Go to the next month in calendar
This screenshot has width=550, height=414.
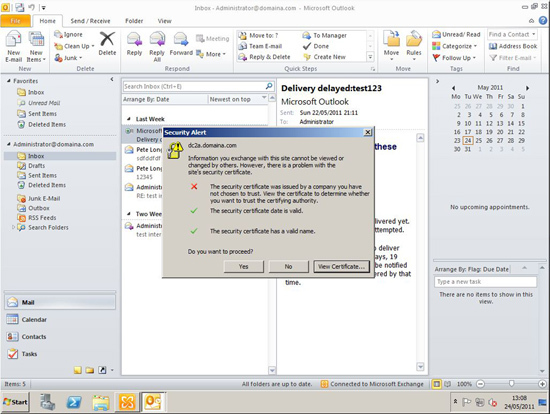coord(527,88)
